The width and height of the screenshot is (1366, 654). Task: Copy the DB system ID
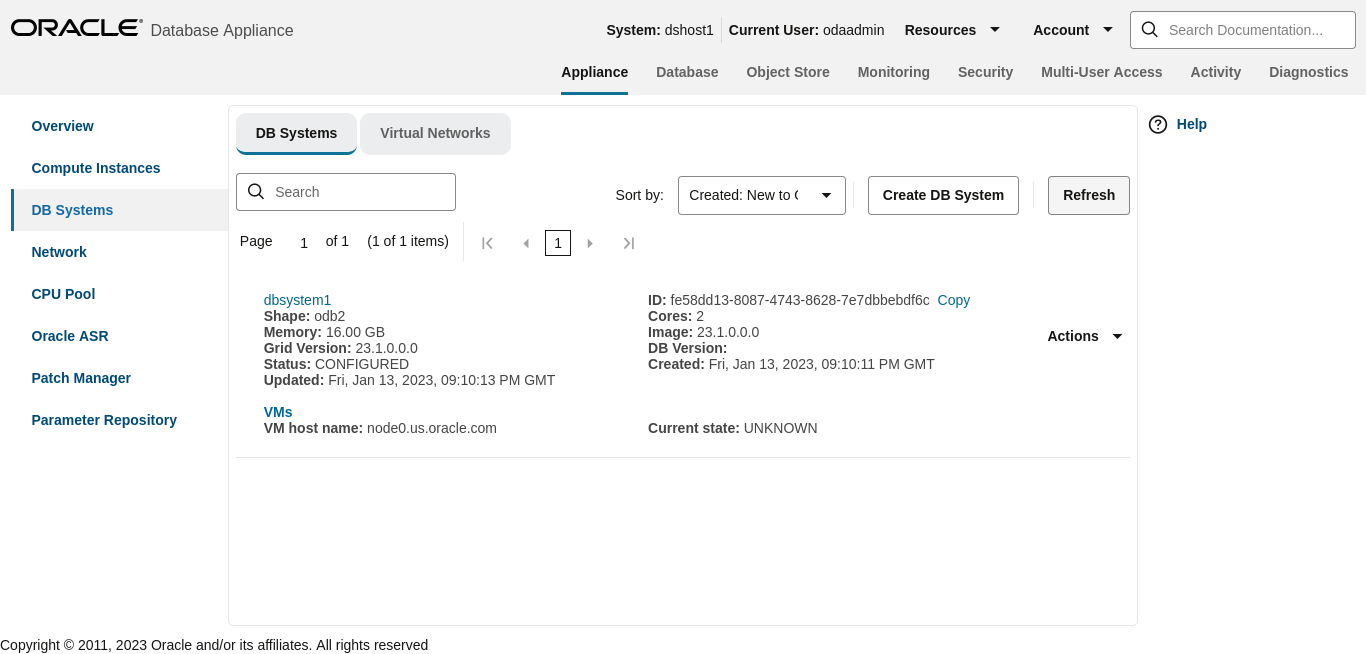(953, 300)
